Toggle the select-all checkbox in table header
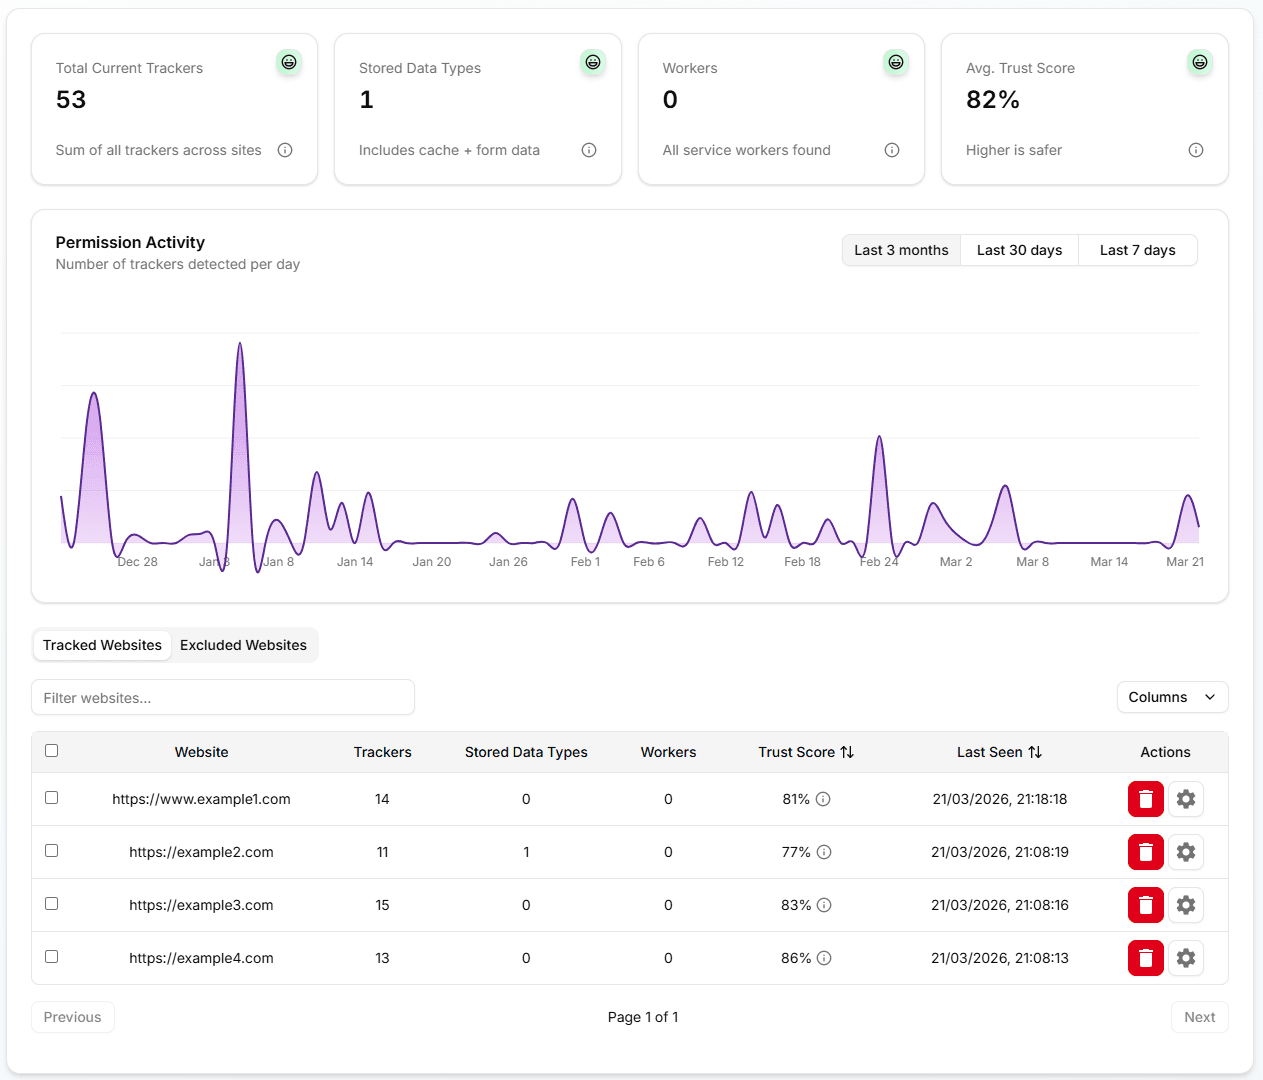 tap(52, 751)
